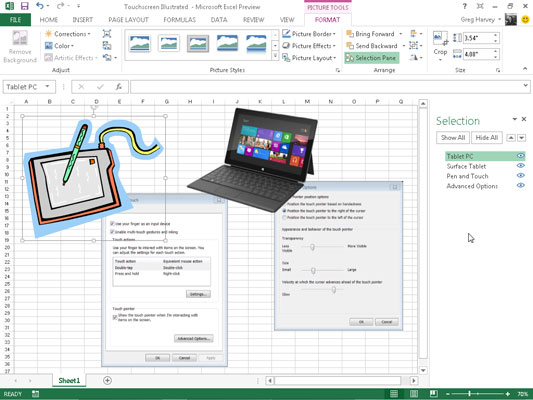Click the Undo arrow icon
533x400 pixels.
[x=39, y=6]
